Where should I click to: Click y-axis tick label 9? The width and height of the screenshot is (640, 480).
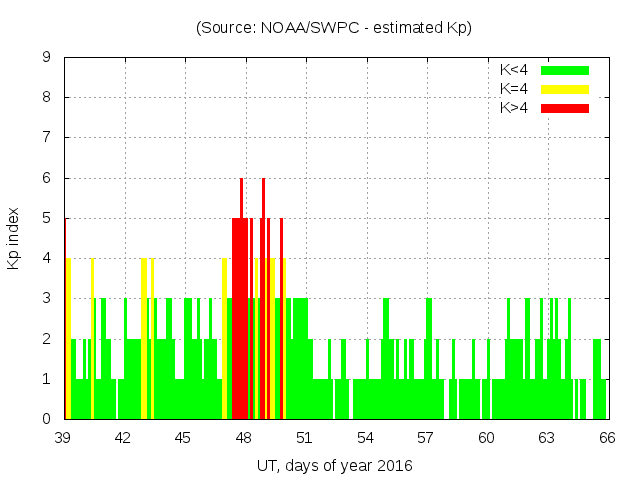(x=47, y=57)
